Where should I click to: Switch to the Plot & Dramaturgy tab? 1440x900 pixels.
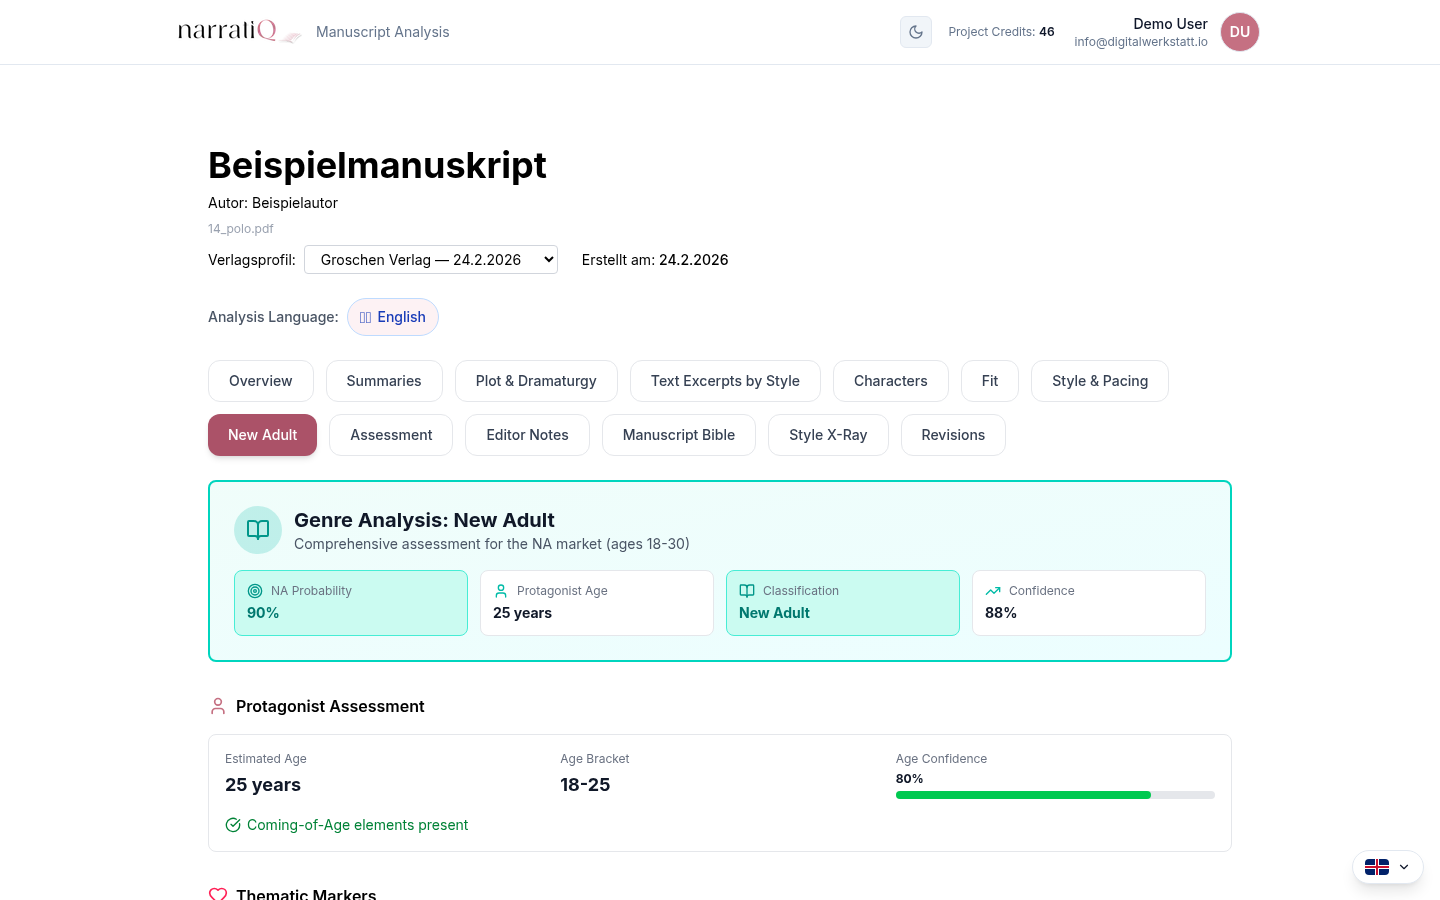536,381
